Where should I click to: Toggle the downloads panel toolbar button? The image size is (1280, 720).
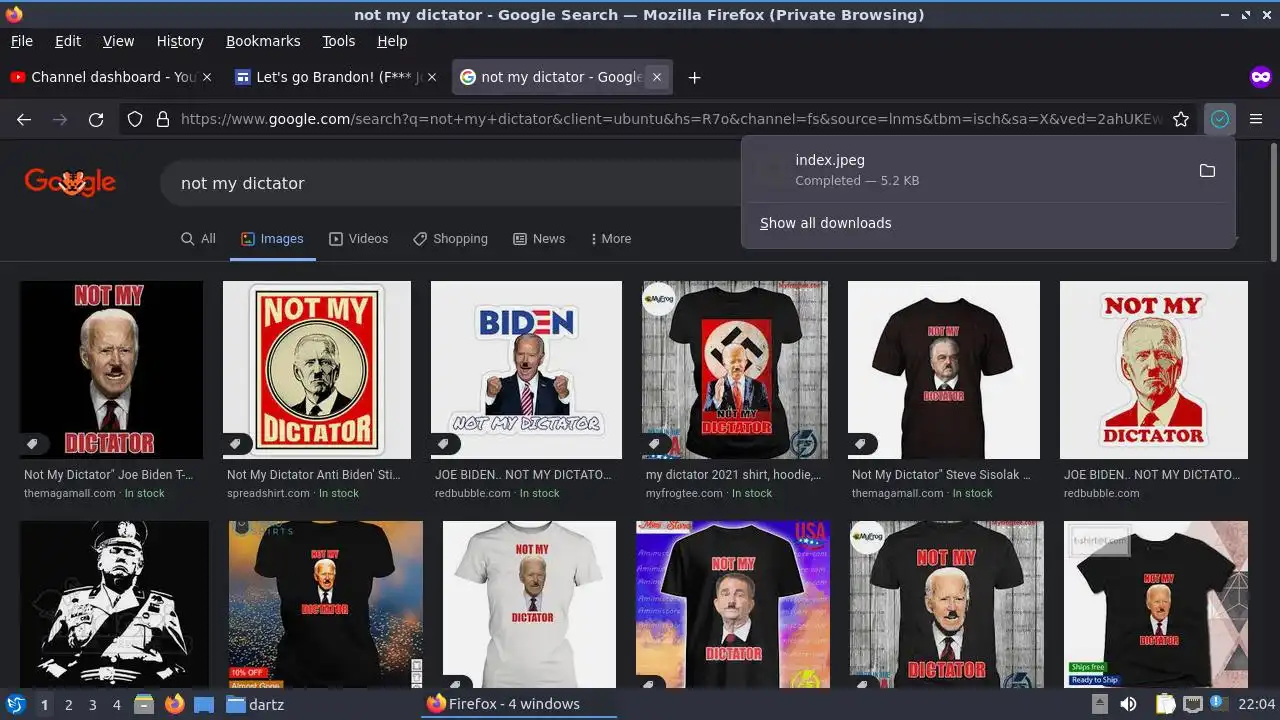pyautogui.click(x=1219, y=119)
